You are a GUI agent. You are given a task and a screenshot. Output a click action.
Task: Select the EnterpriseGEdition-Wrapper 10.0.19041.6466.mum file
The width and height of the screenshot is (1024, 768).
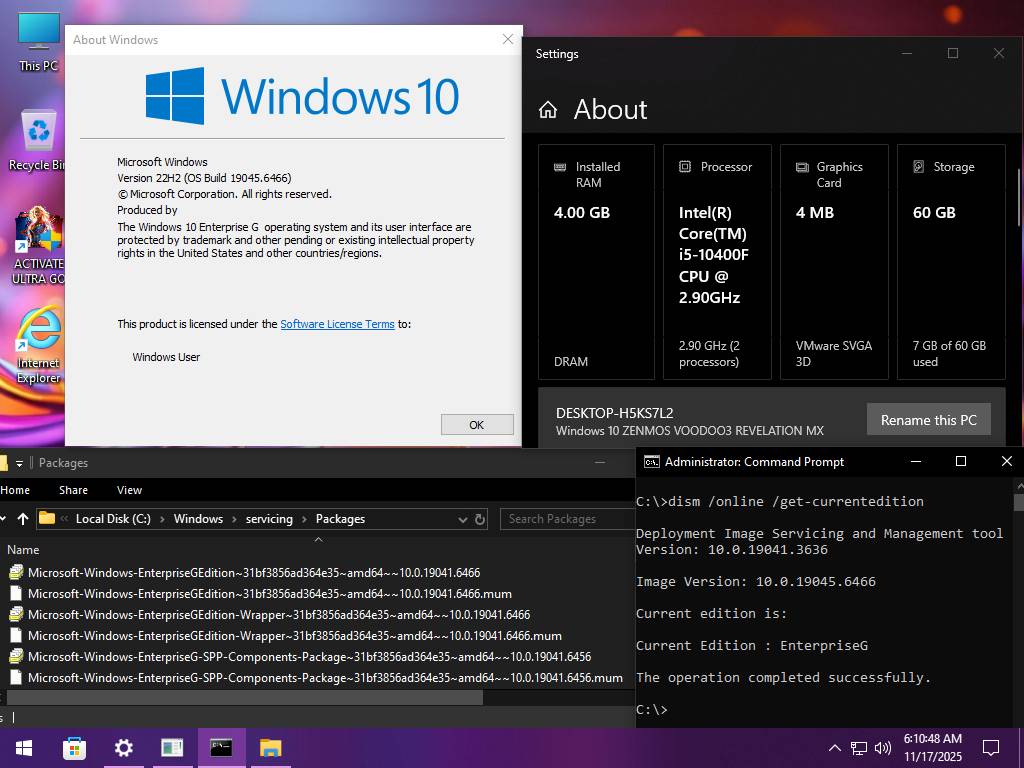[x=294, y=635]
